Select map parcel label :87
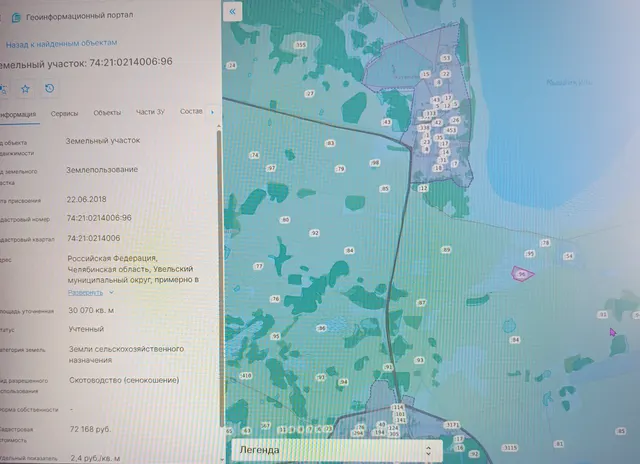The width and height of the screenshot is (640, 464). 422,303
